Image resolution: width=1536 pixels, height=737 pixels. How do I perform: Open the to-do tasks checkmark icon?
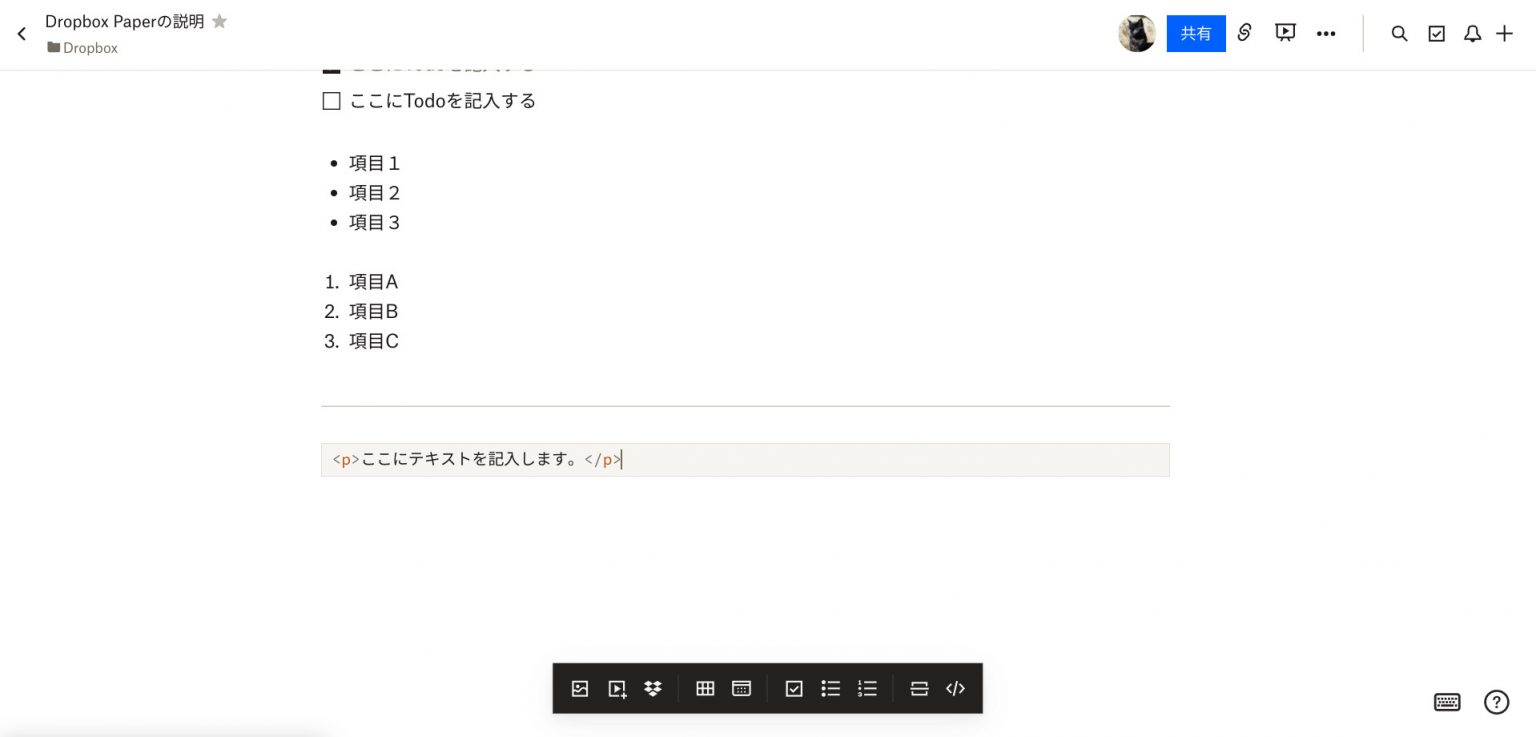1436,34
